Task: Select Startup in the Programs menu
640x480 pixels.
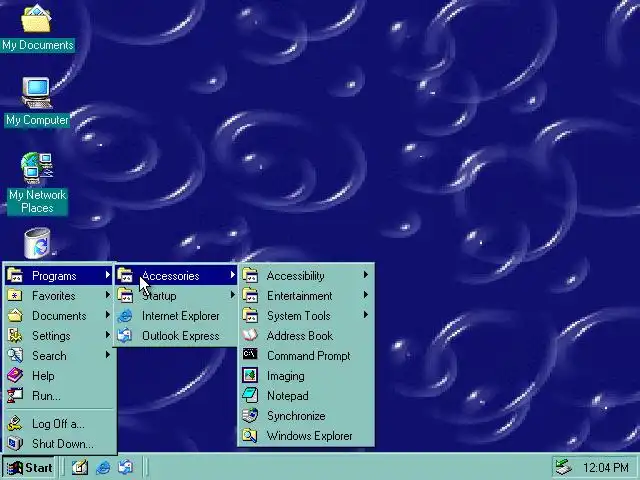Action: (176, 296)
